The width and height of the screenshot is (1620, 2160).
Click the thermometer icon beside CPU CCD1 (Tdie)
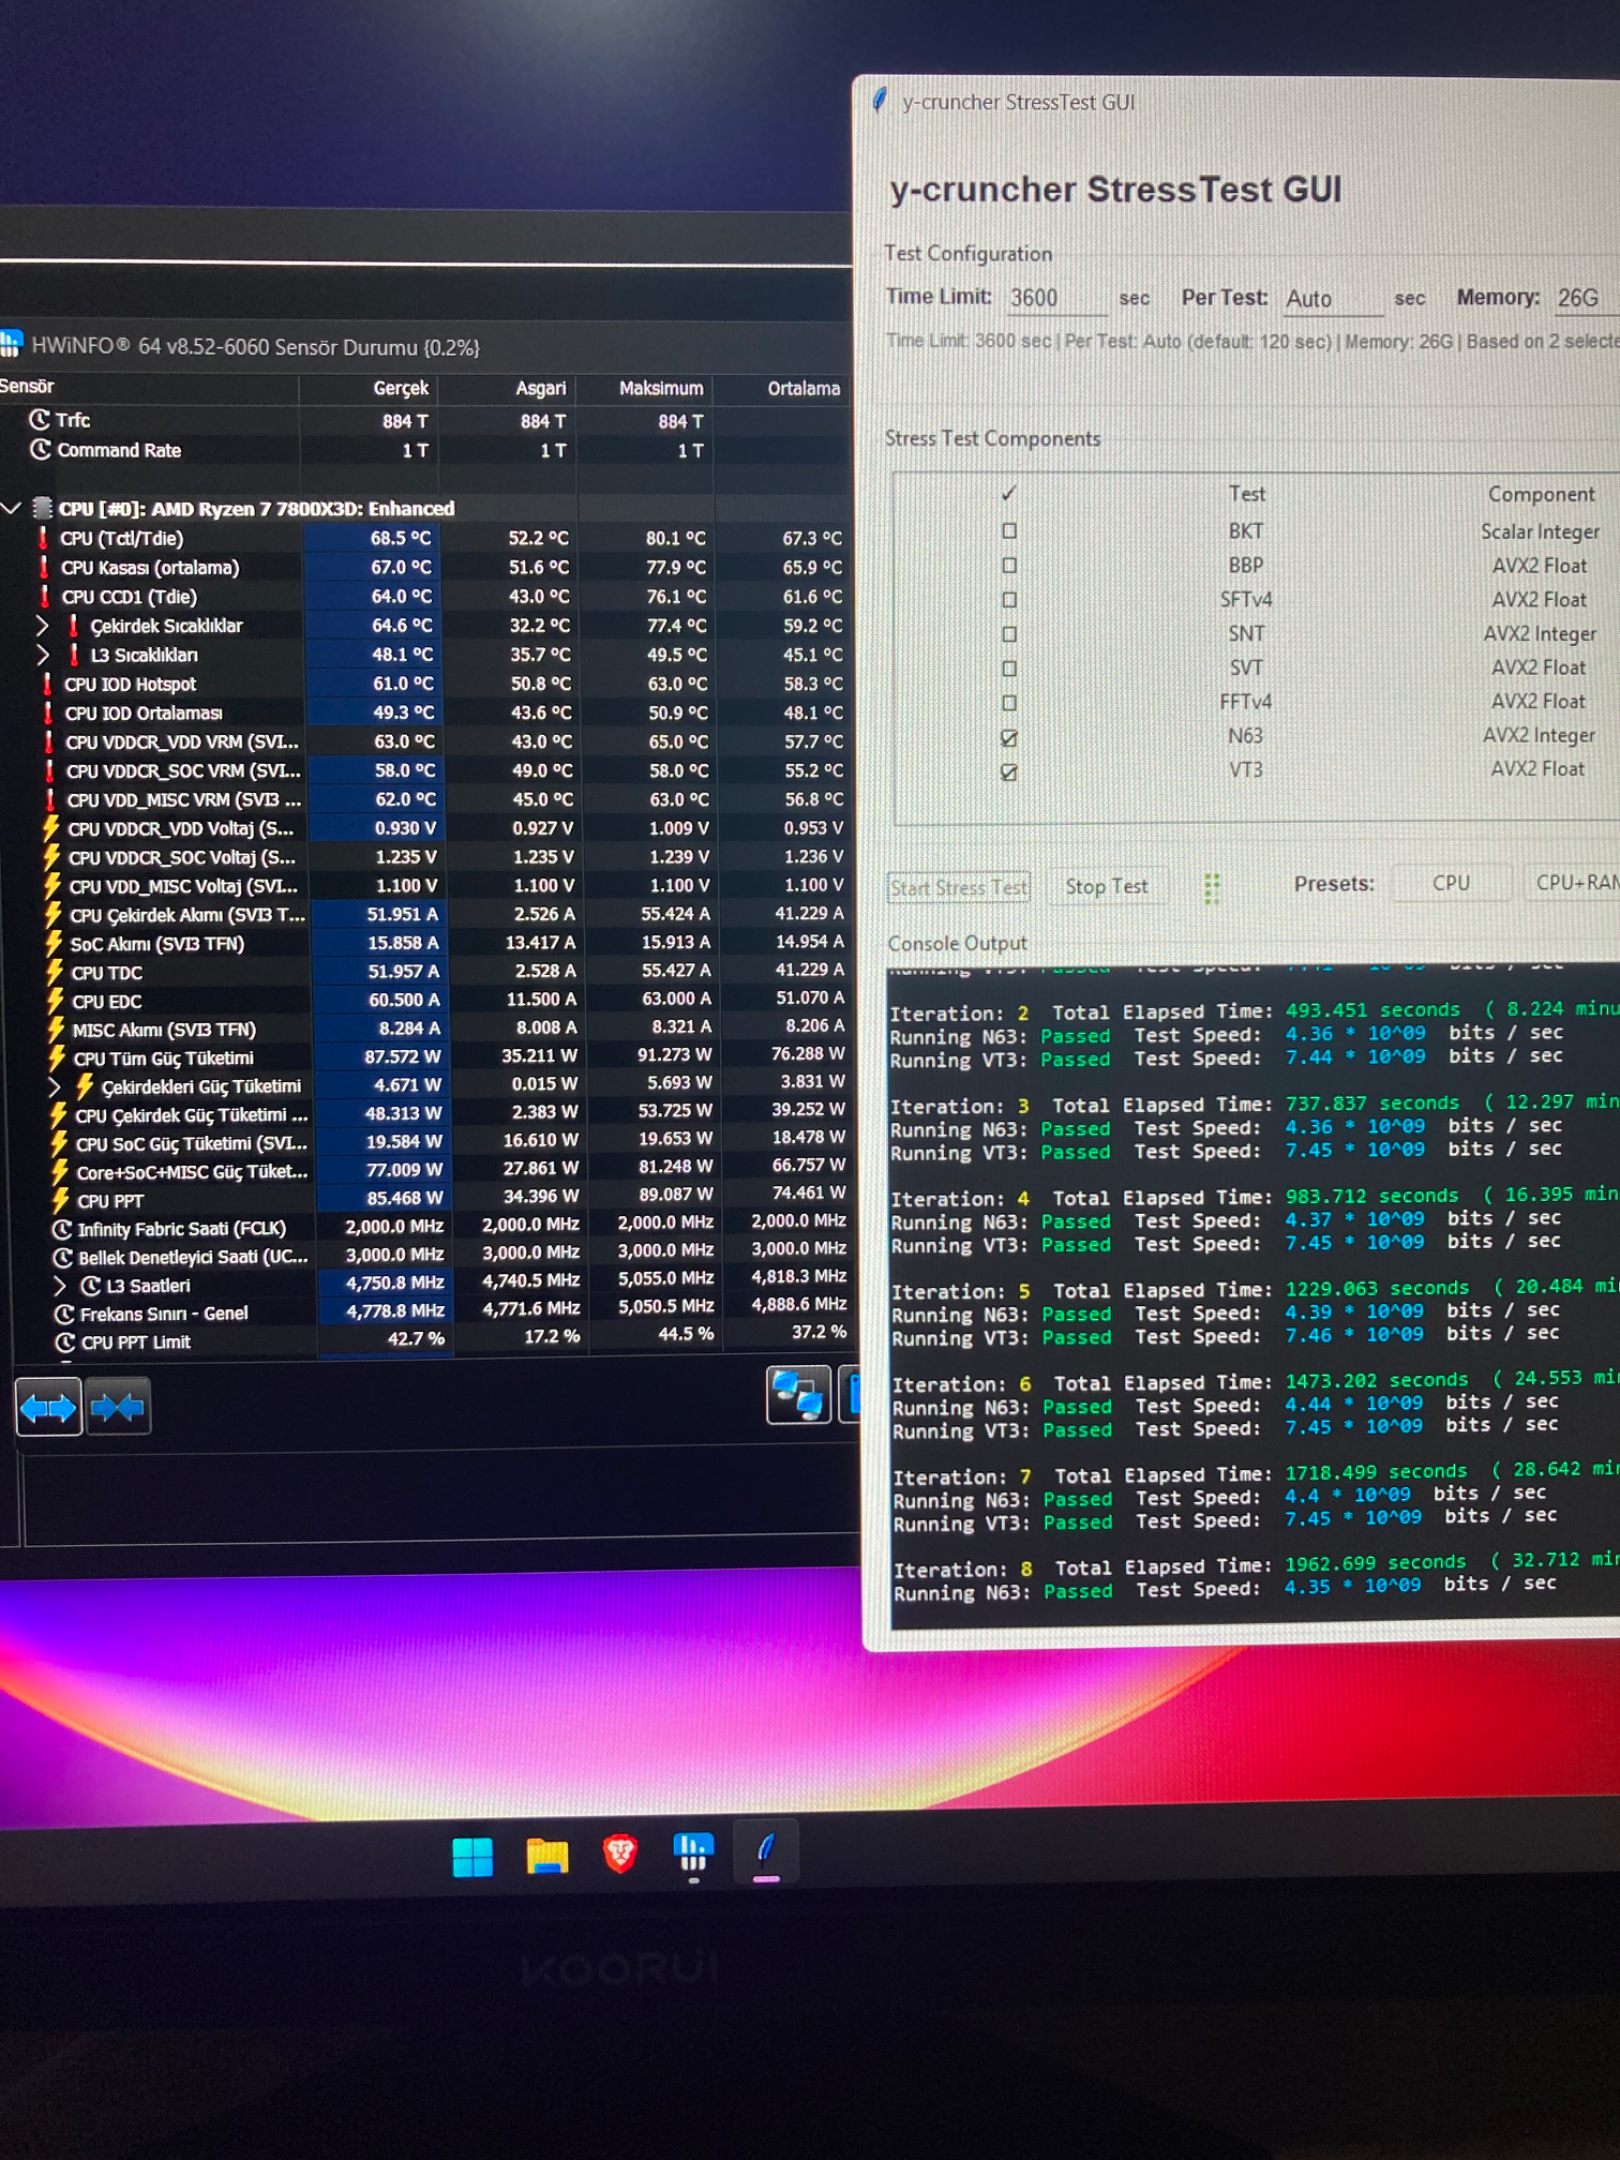pos(44,597)
